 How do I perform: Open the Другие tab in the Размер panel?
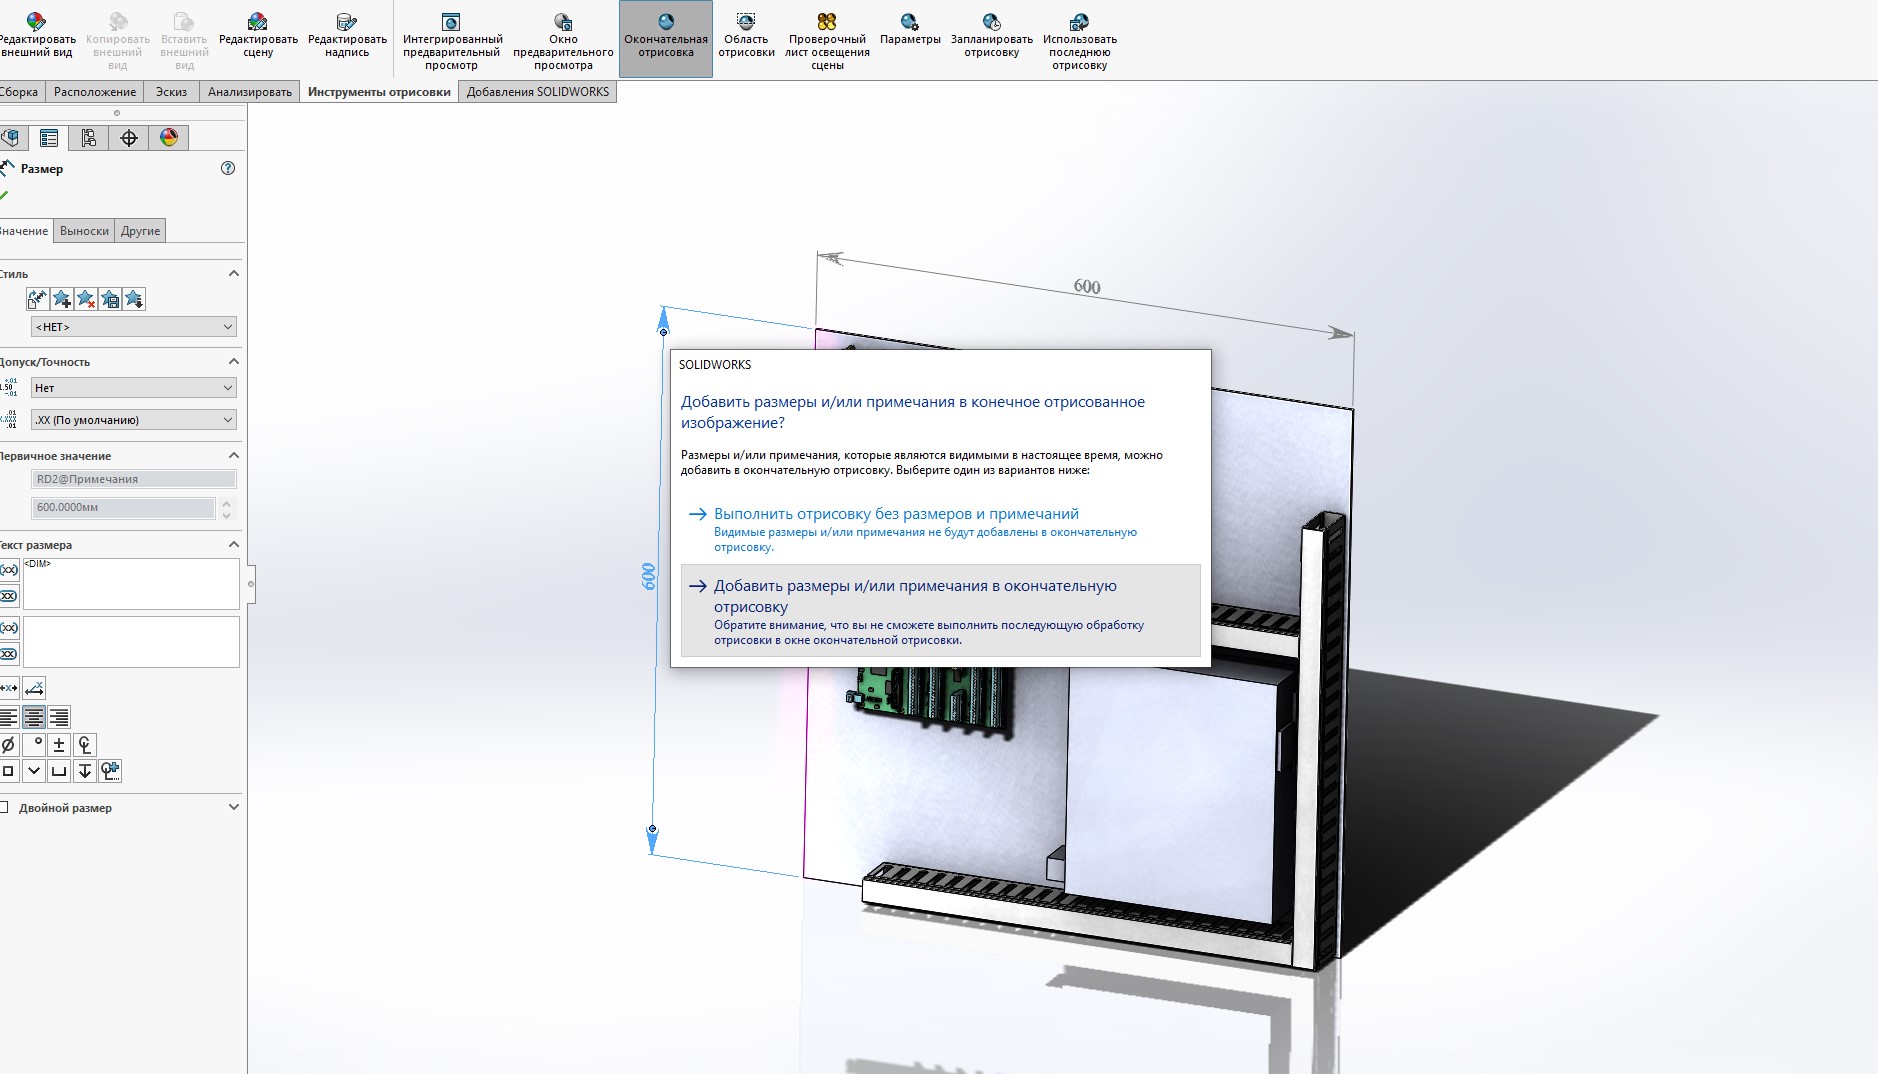tap(140, 231)
